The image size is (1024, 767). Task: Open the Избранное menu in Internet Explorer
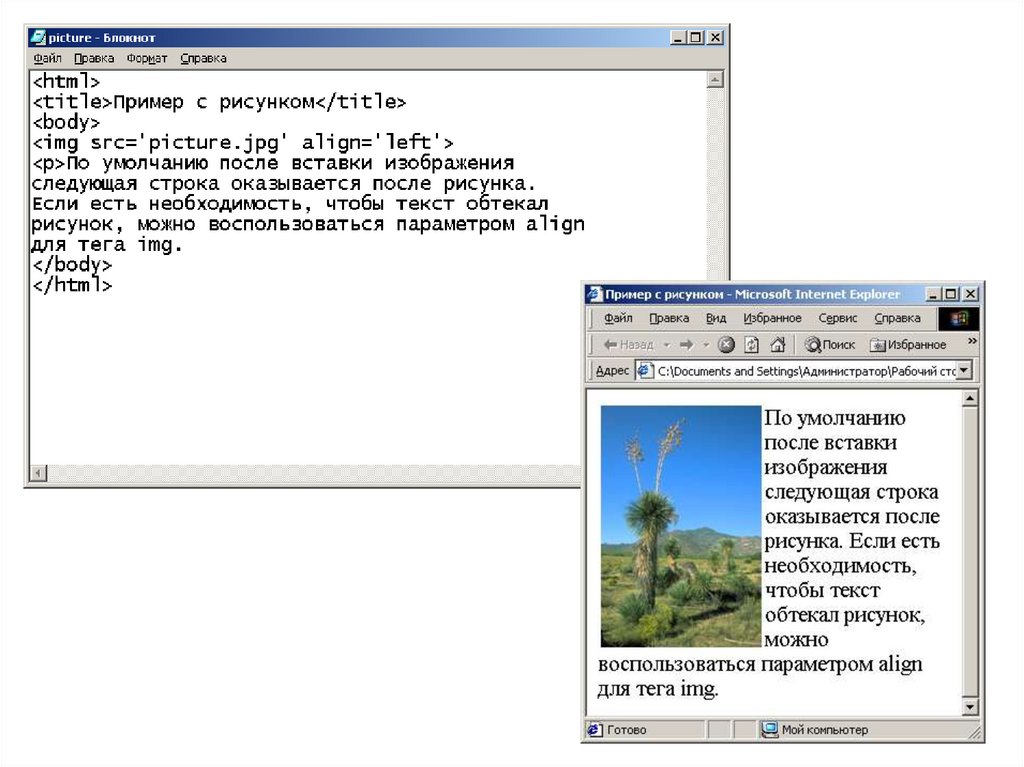(772, 318)
